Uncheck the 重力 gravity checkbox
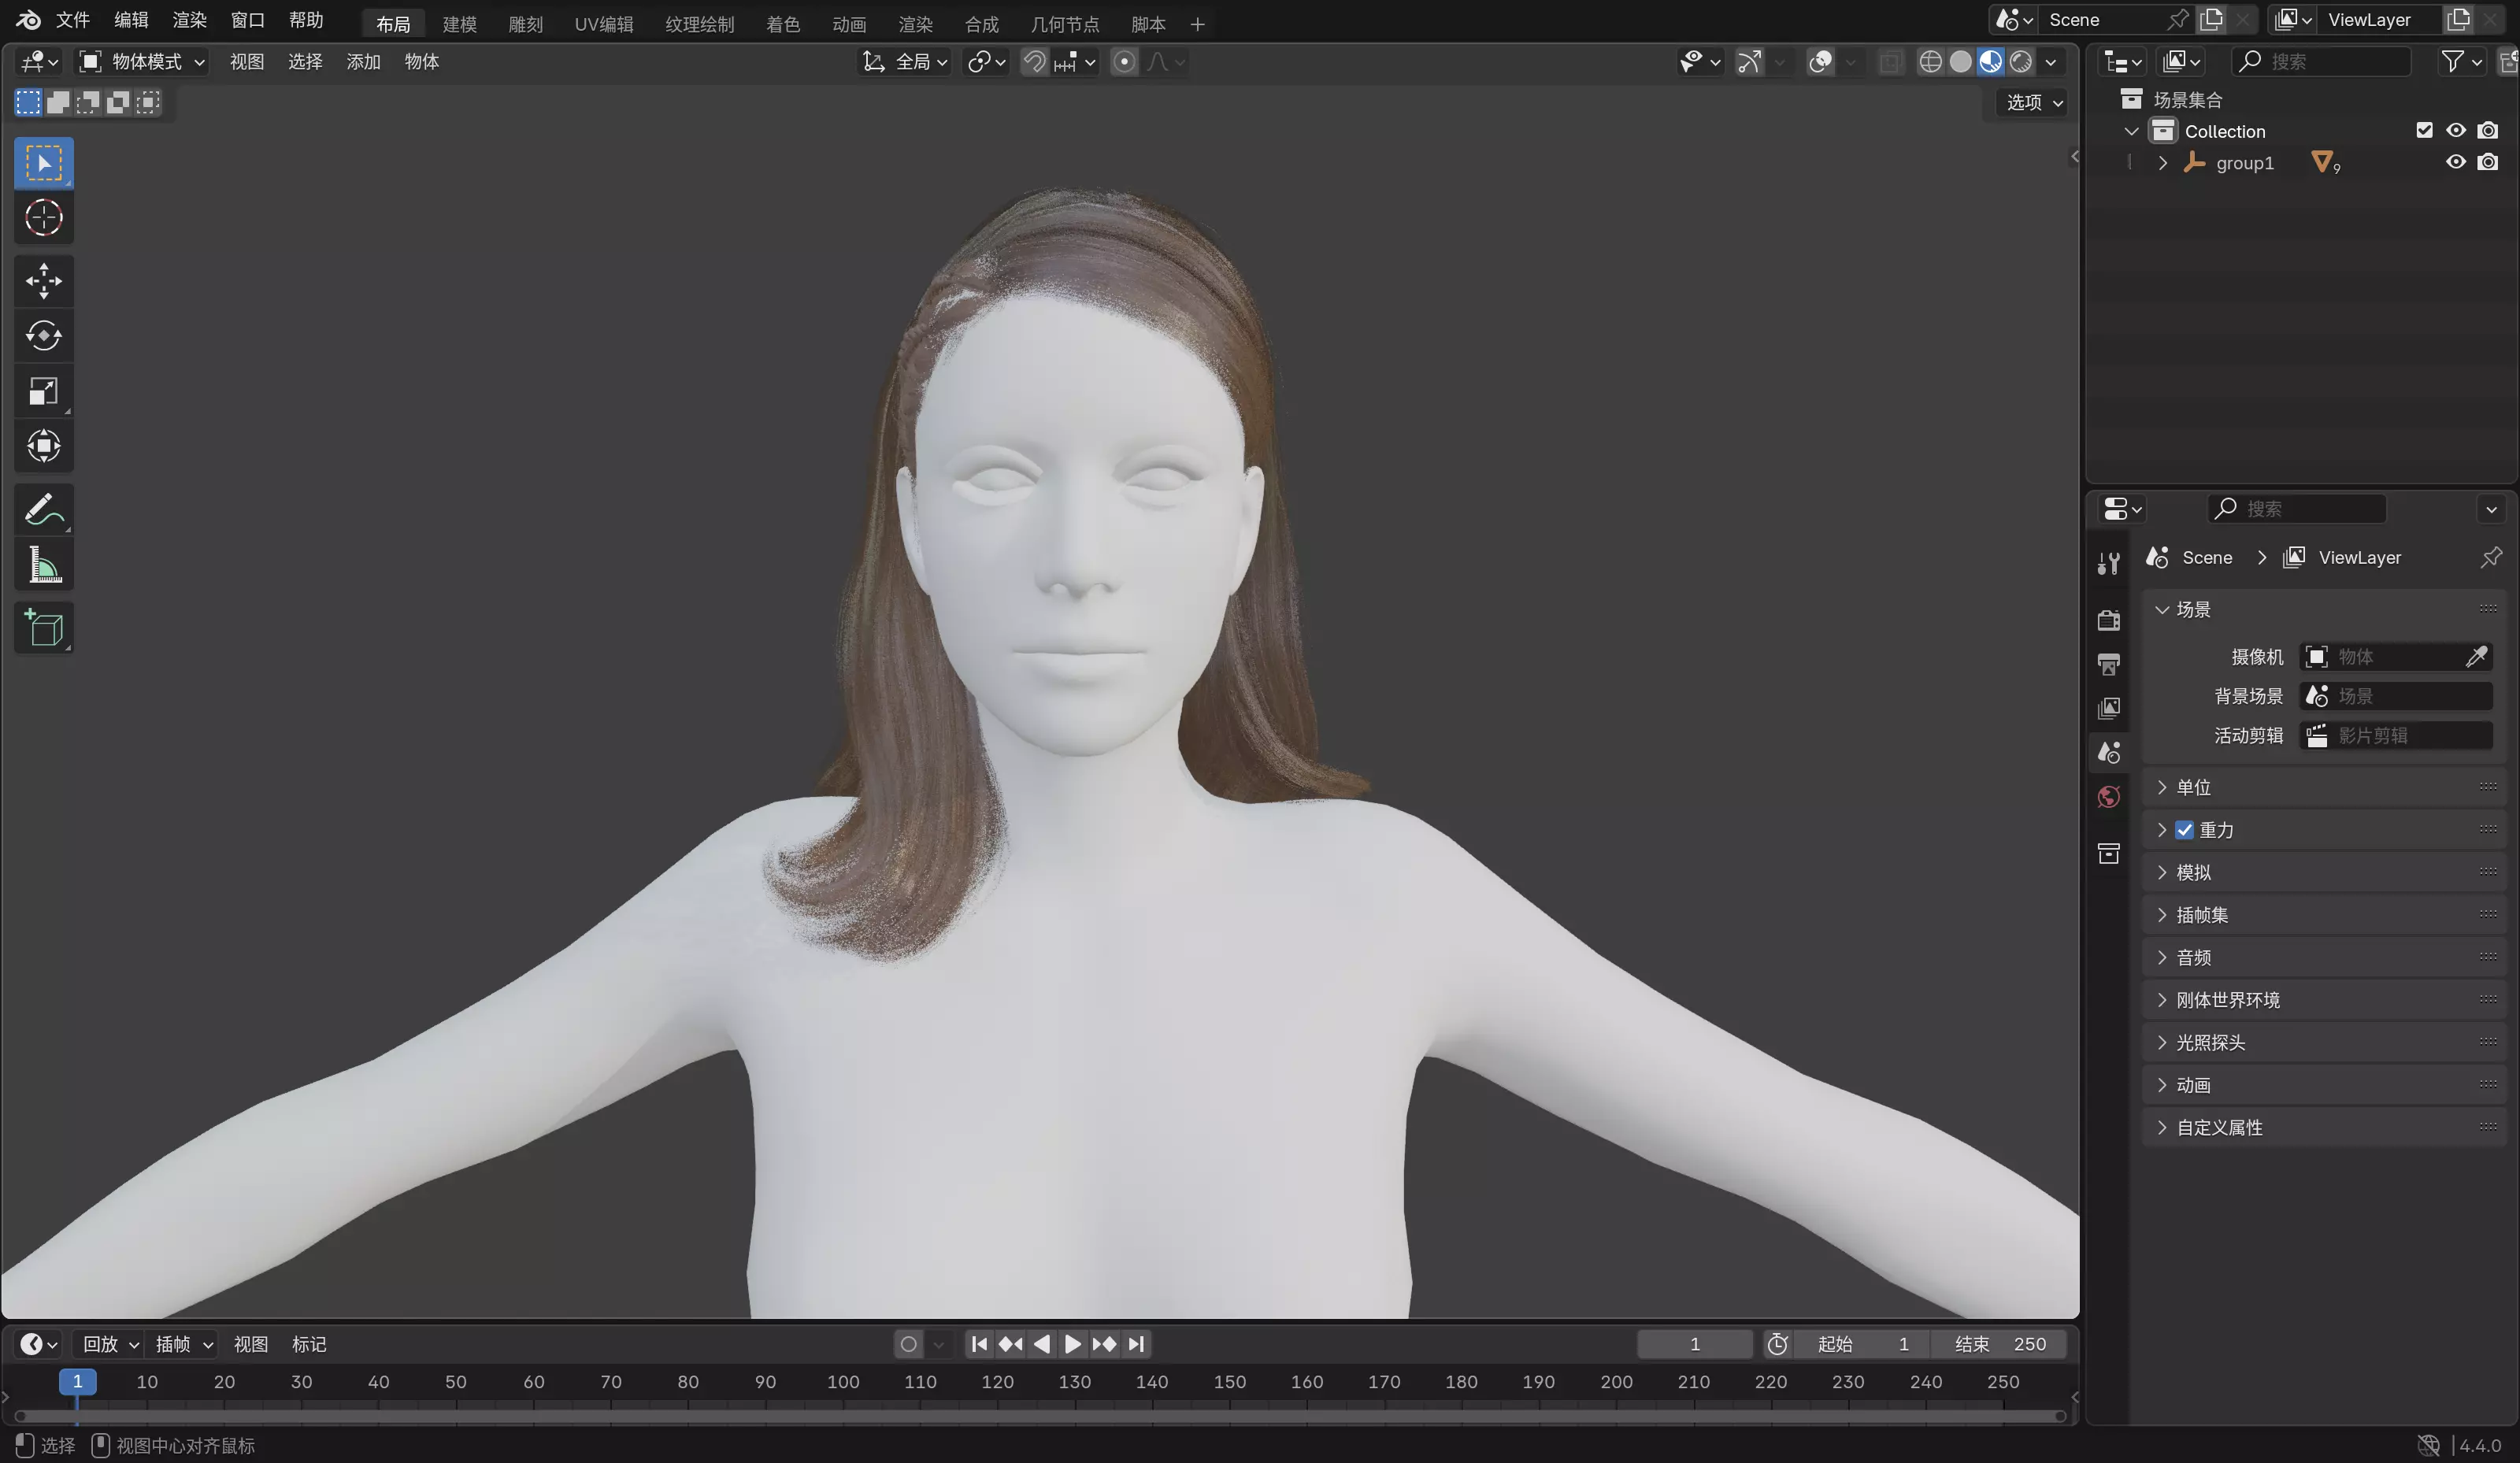The width and height of the screenshot is (2520, 1463). [2184, 830]
